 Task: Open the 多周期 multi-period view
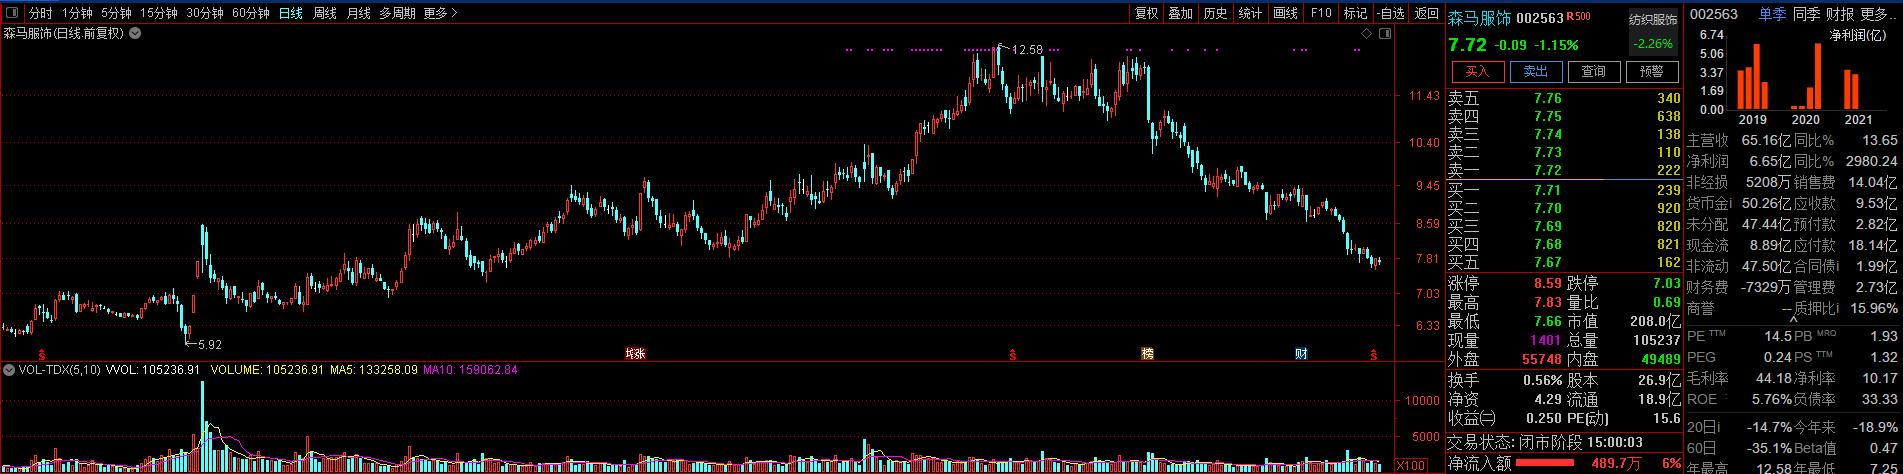click(x=397, y=13)
